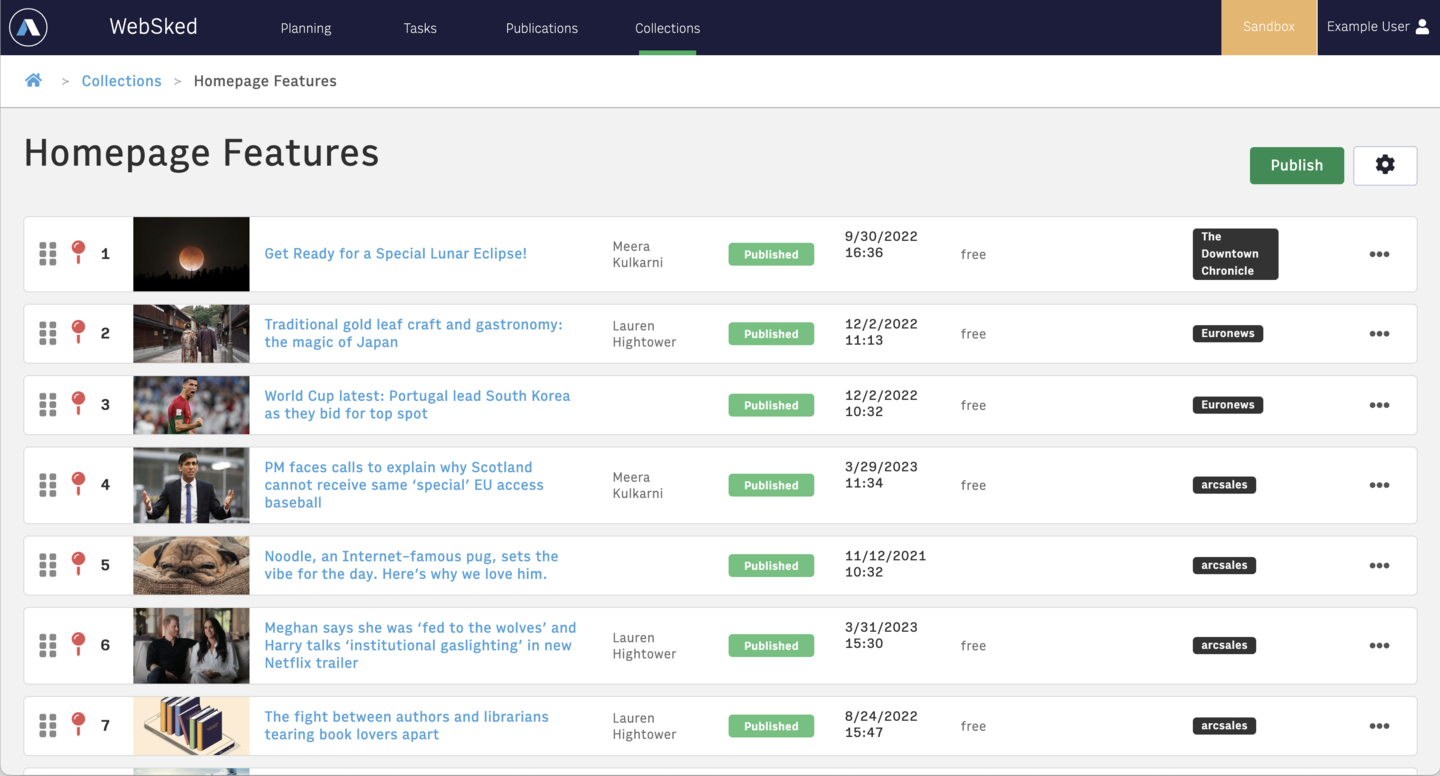Open ellipsis menu for authors and librarians story
Screen dimensions: 1440x776
click(x=1379, y=726)
